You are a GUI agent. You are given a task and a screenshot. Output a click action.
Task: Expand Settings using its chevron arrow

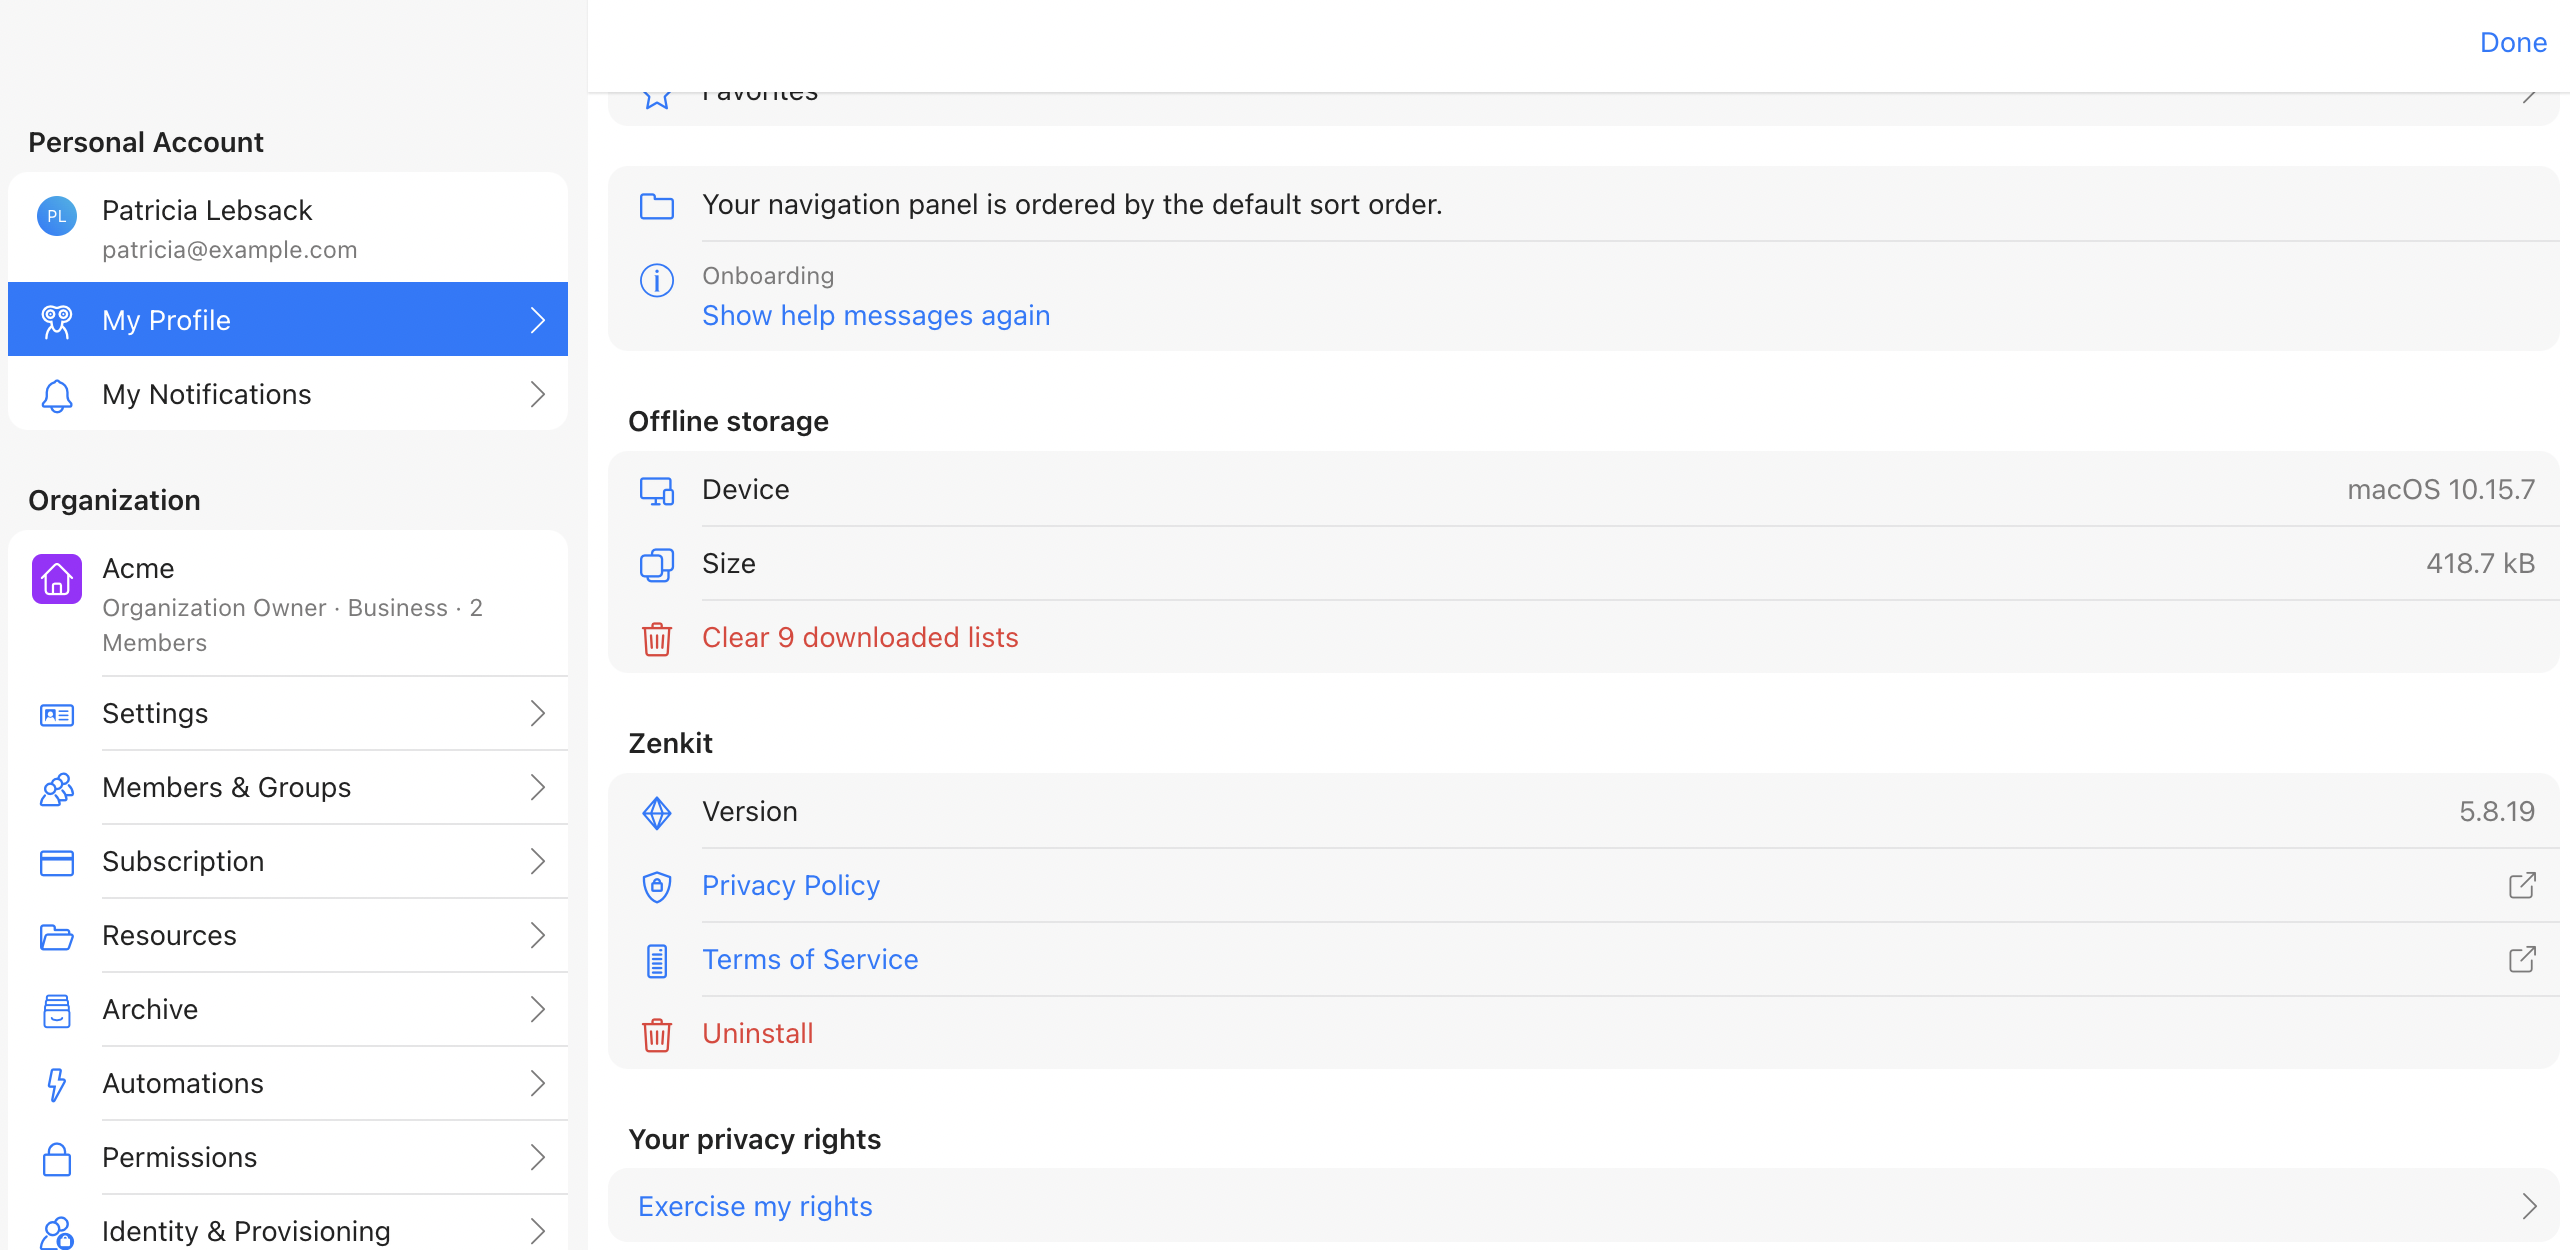[x=537, y=713]
